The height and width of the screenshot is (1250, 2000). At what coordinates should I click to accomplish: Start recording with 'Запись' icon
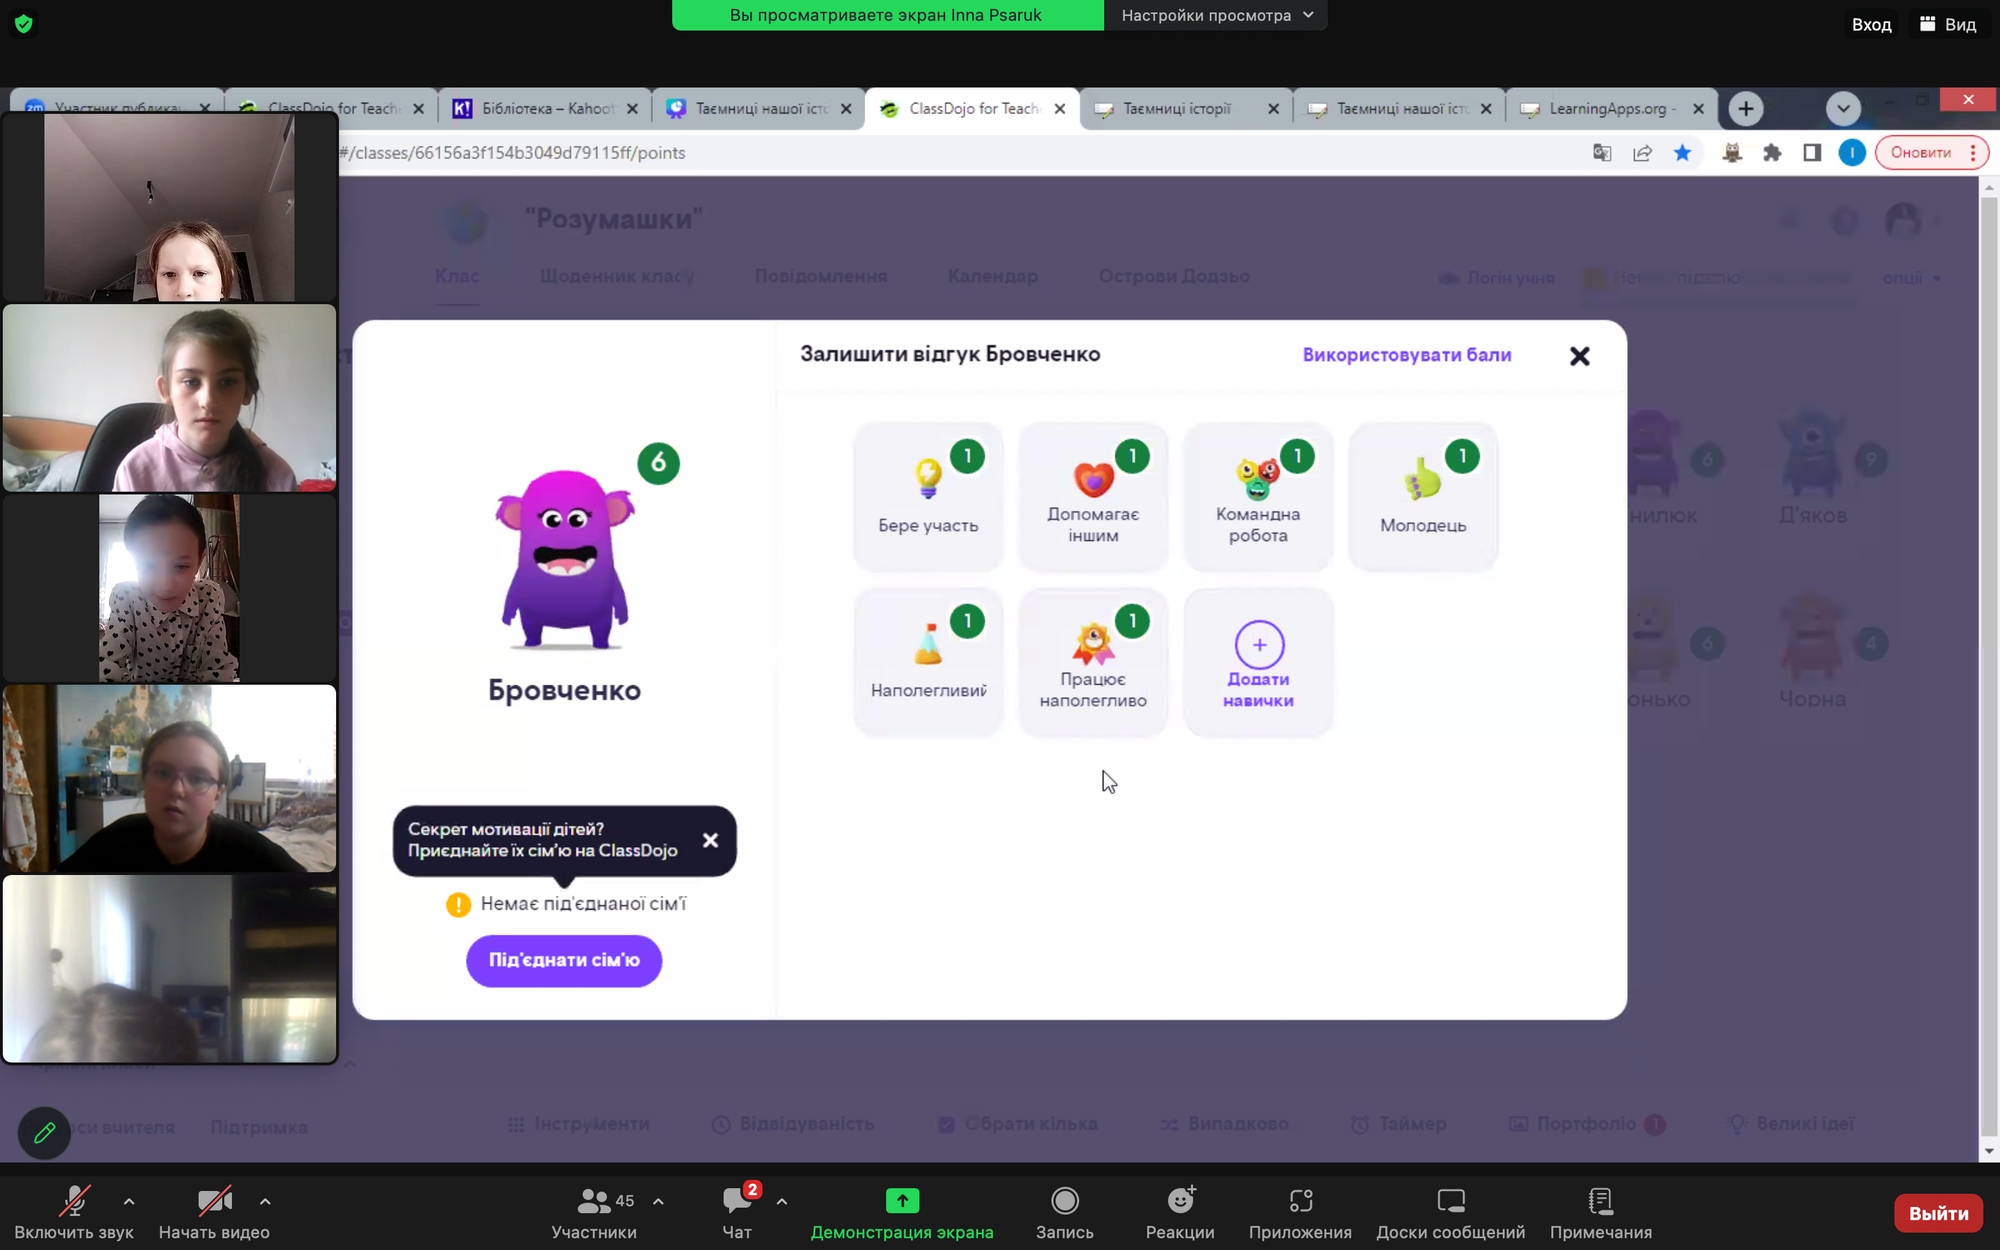[1065, 1200]
